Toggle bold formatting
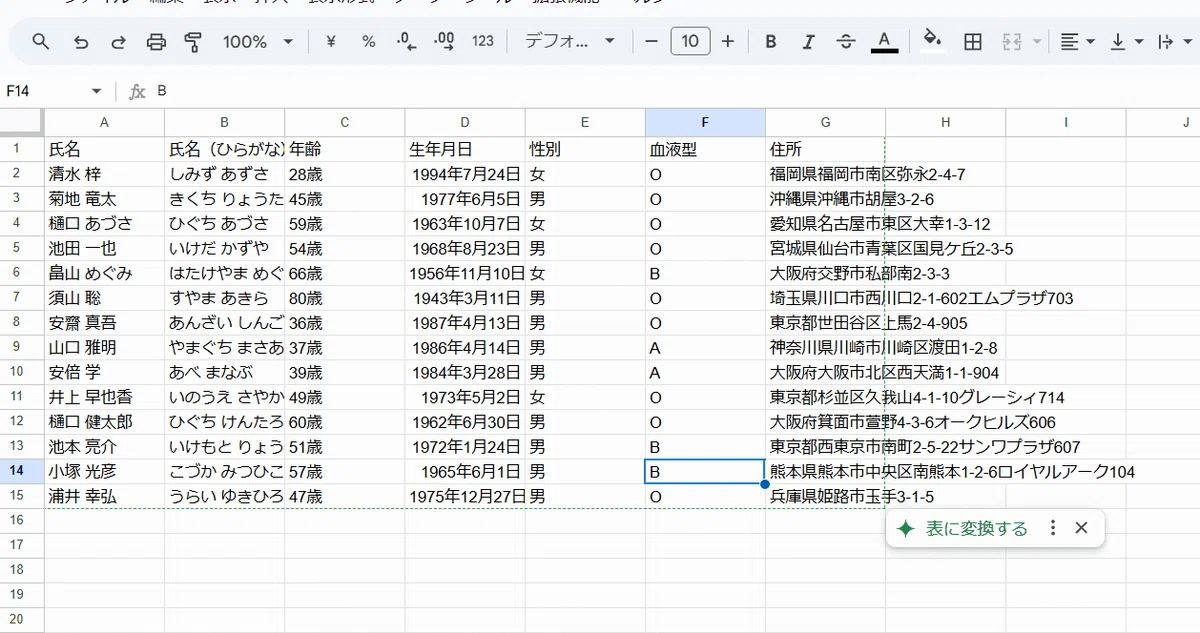Viewport: 1200px width, 633px height. click(771, 42)
